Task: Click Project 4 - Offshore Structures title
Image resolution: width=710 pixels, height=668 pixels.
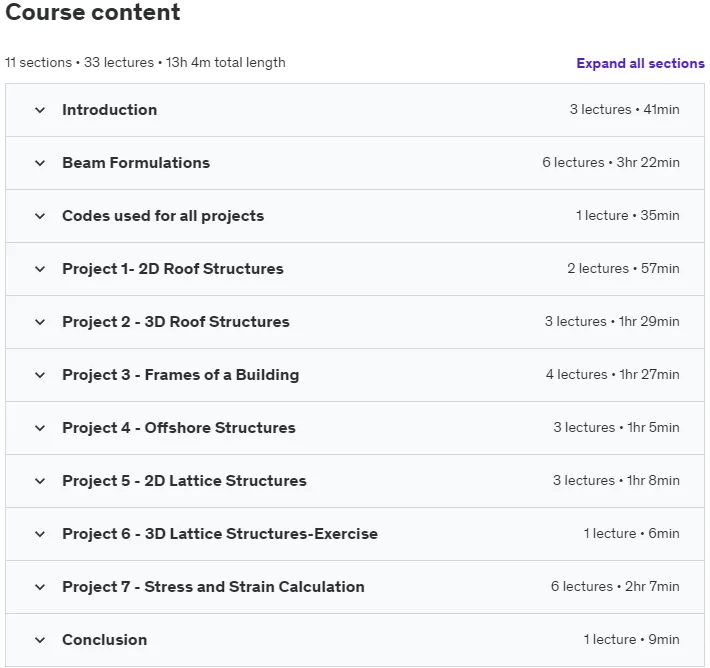Action: [x=179, y=428]
